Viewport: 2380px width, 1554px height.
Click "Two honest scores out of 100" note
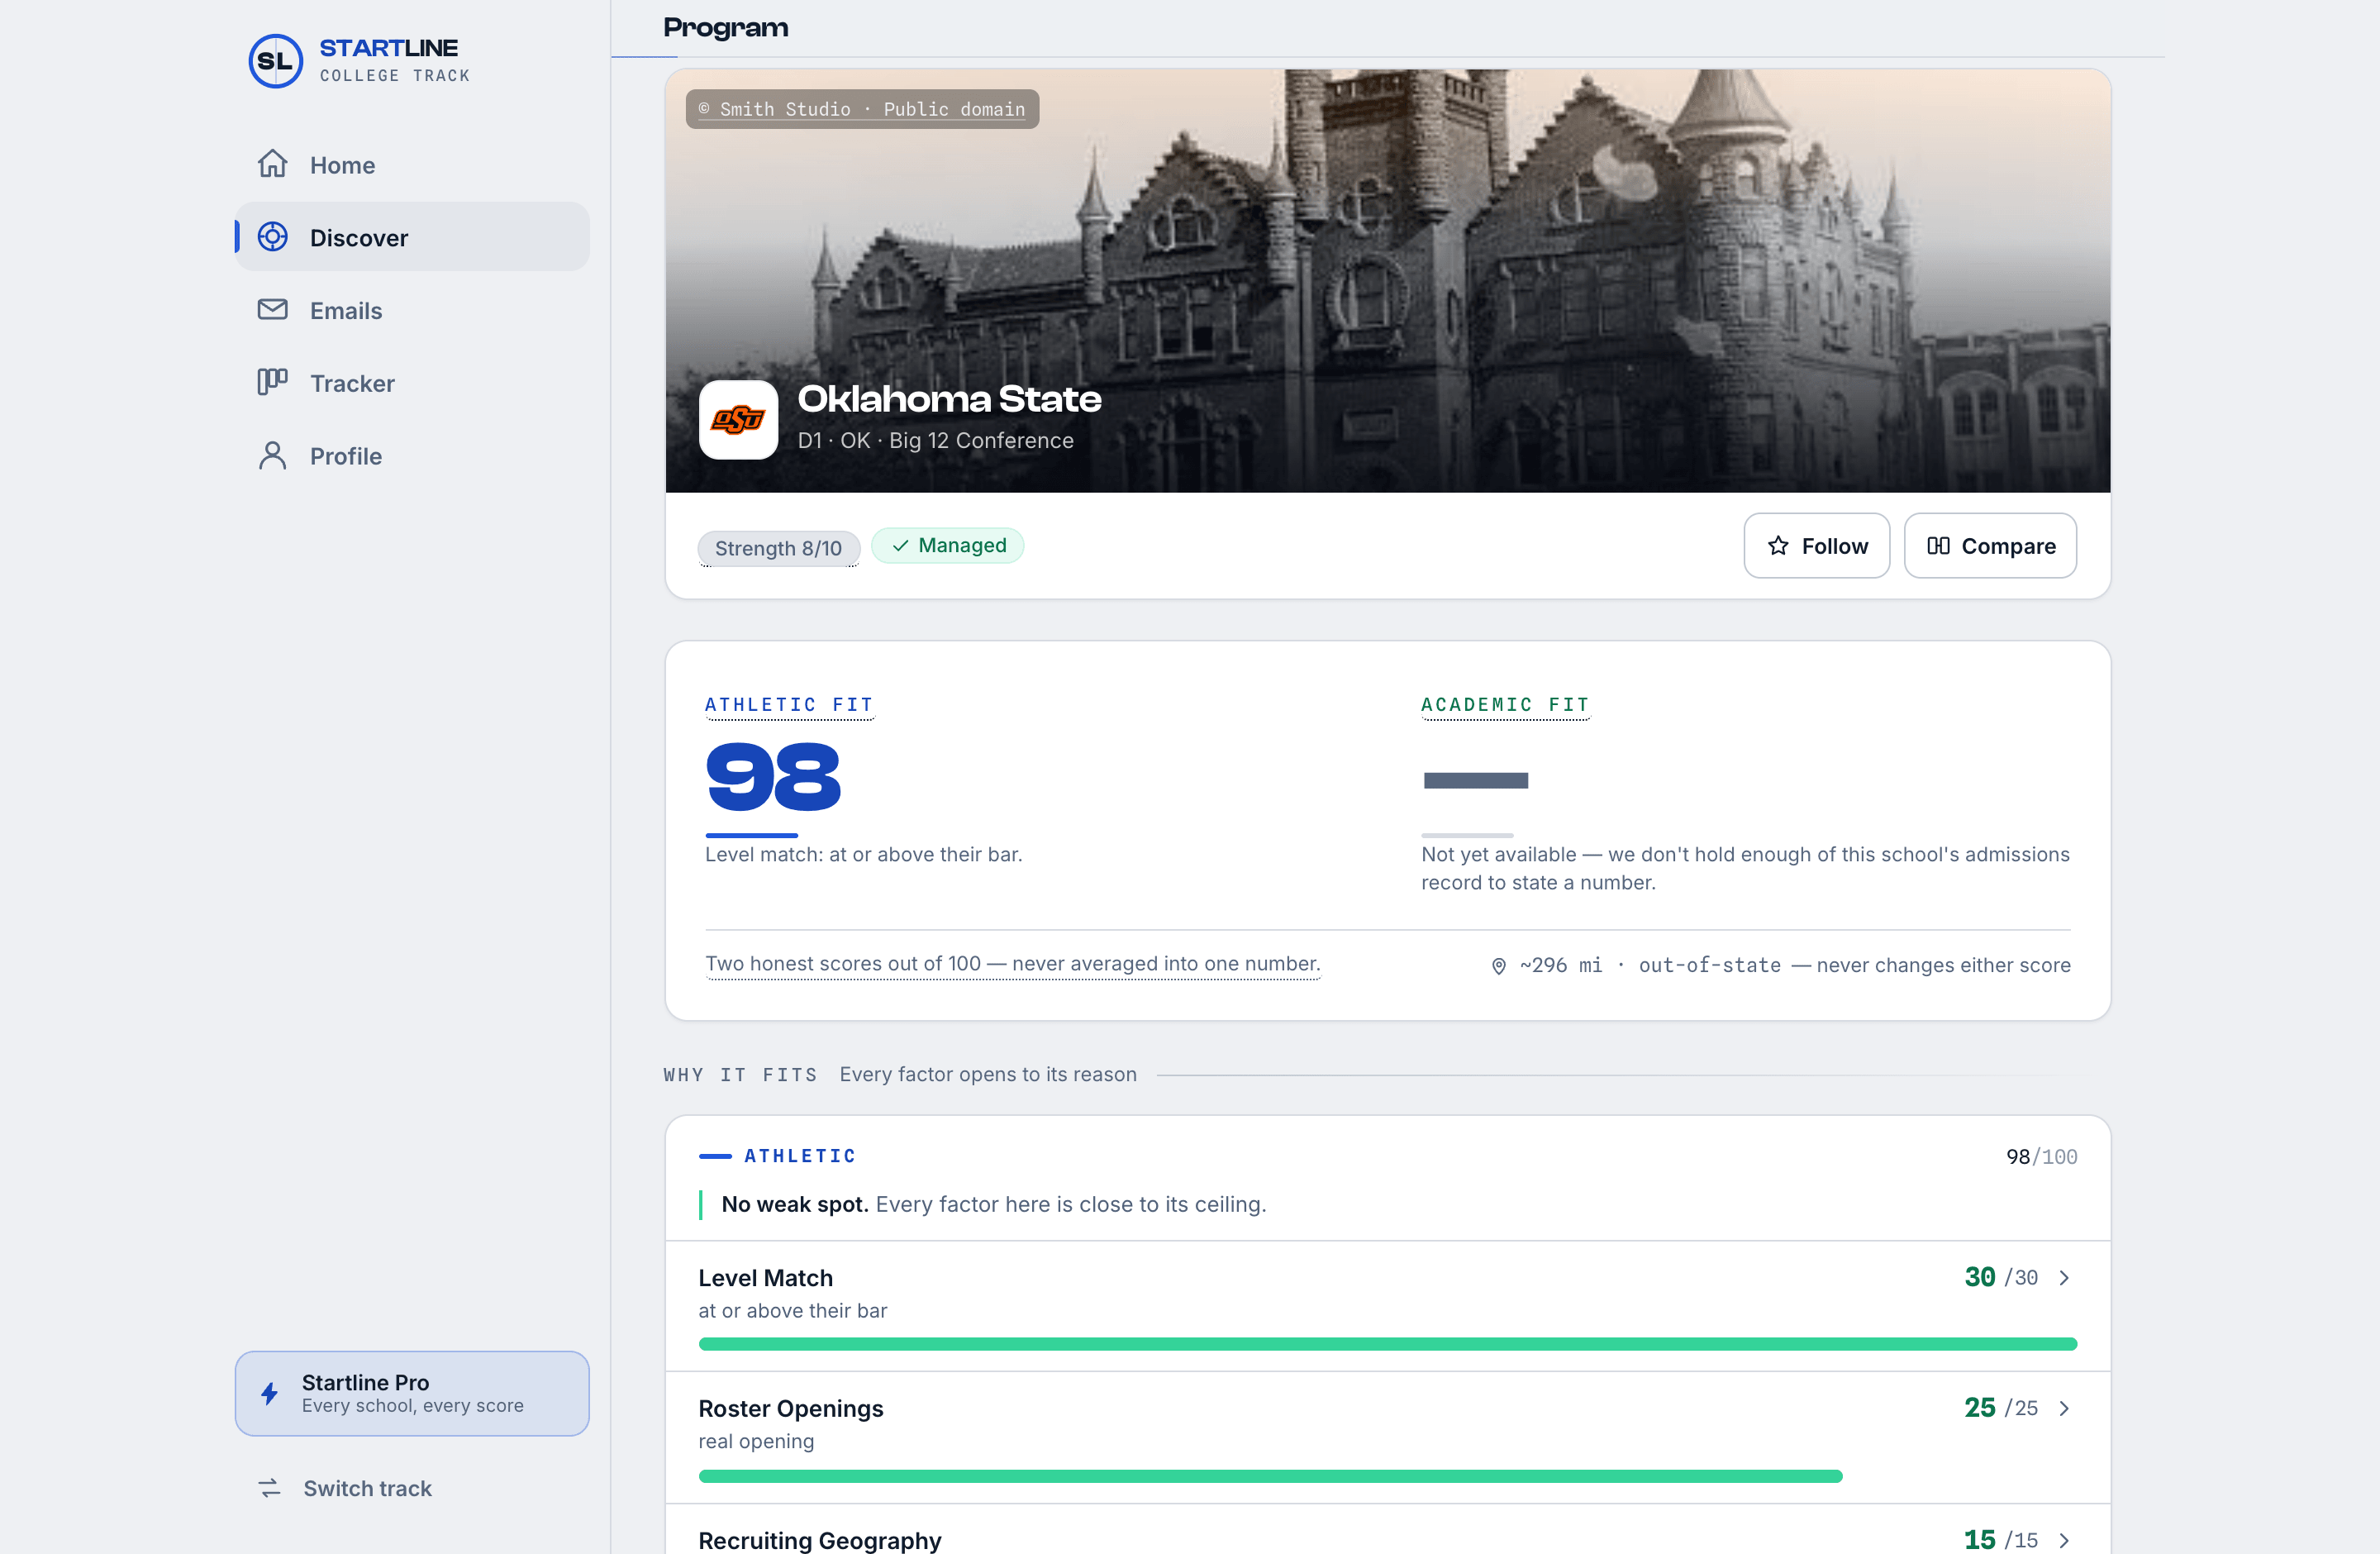tap(1012, 964)
